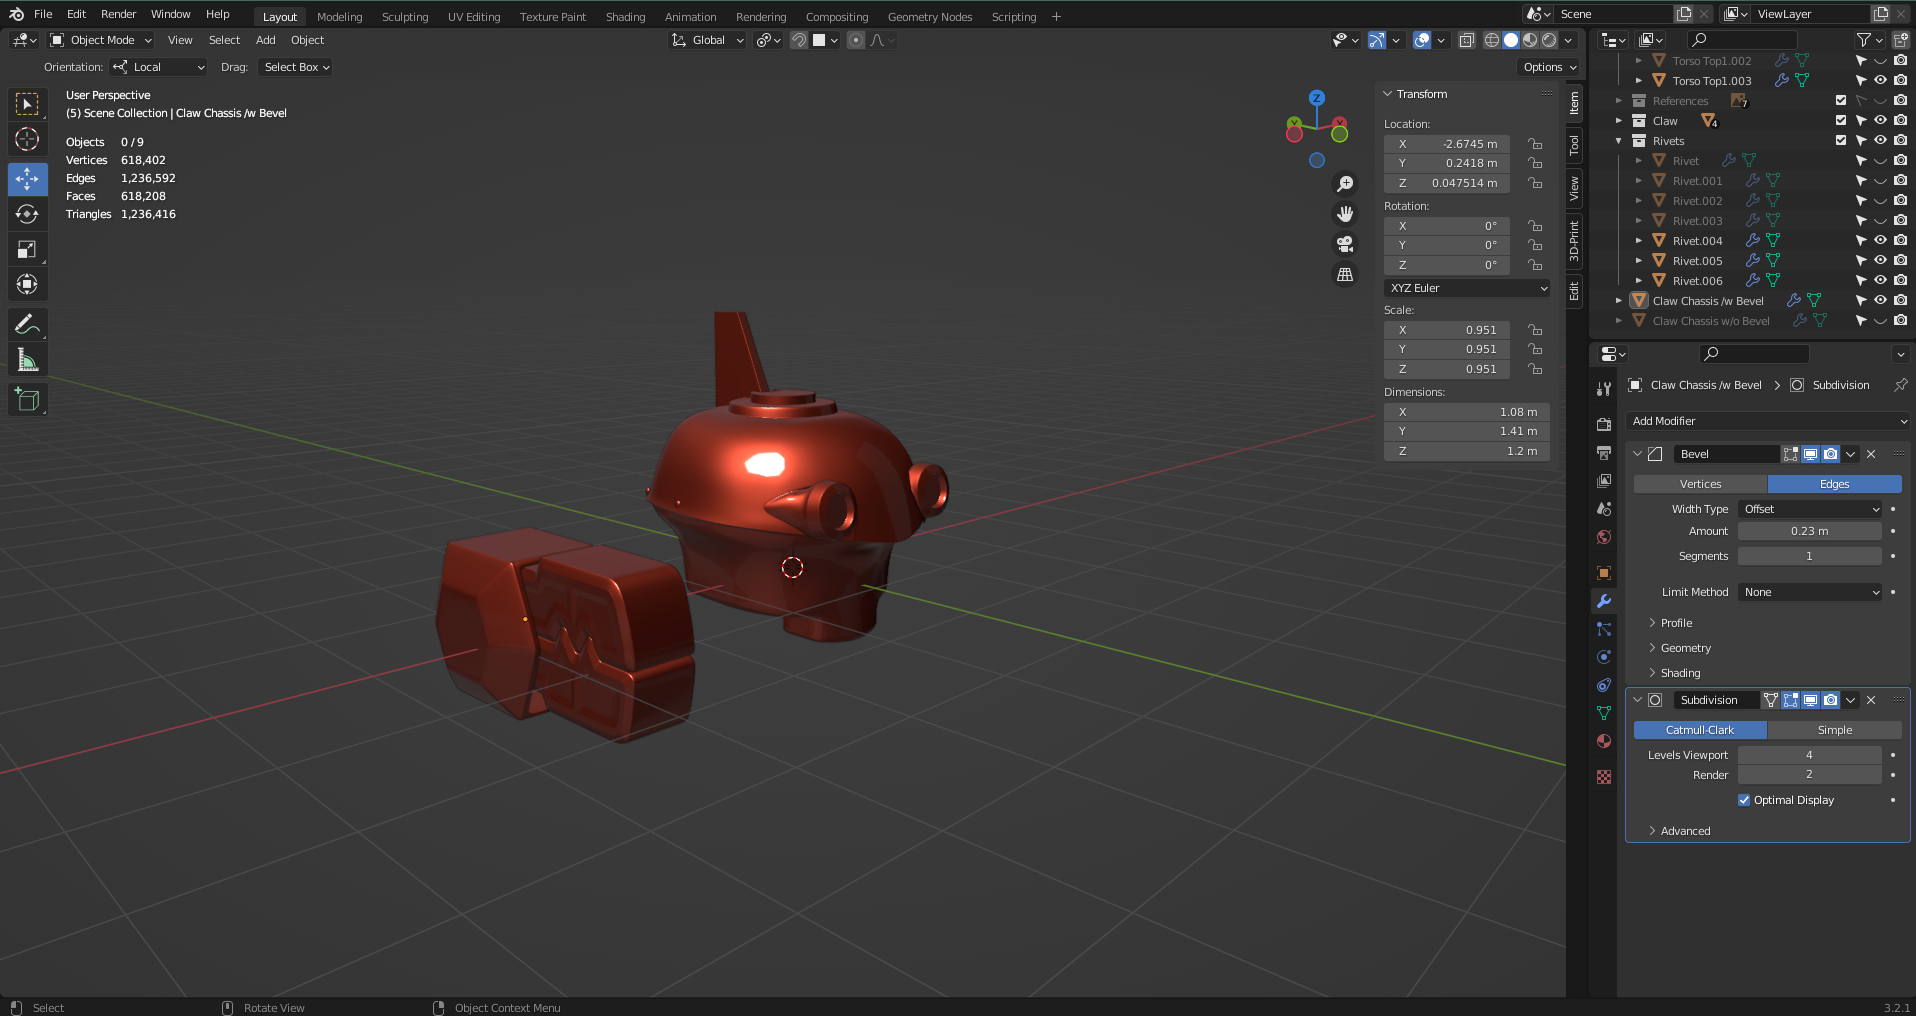Hide Rivet.004 in the outliner
The width and height of the screenshot is (1916, 1016).
(x=1880, y=241)
